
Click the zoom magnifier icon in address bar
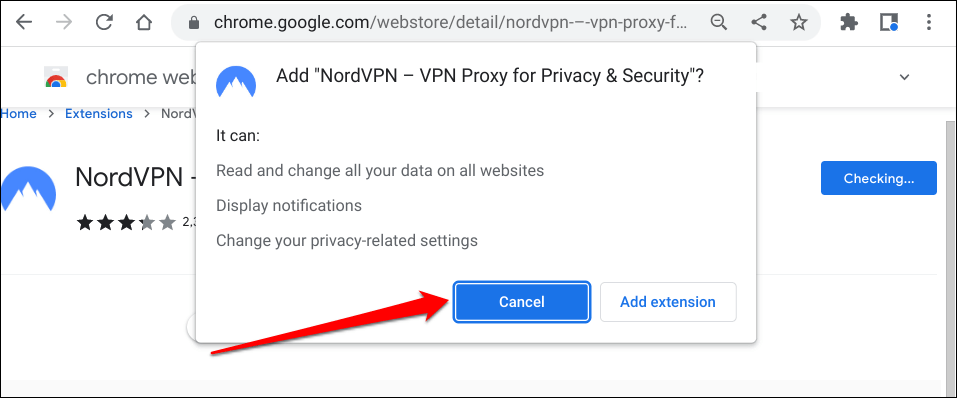tap(719, 23)
